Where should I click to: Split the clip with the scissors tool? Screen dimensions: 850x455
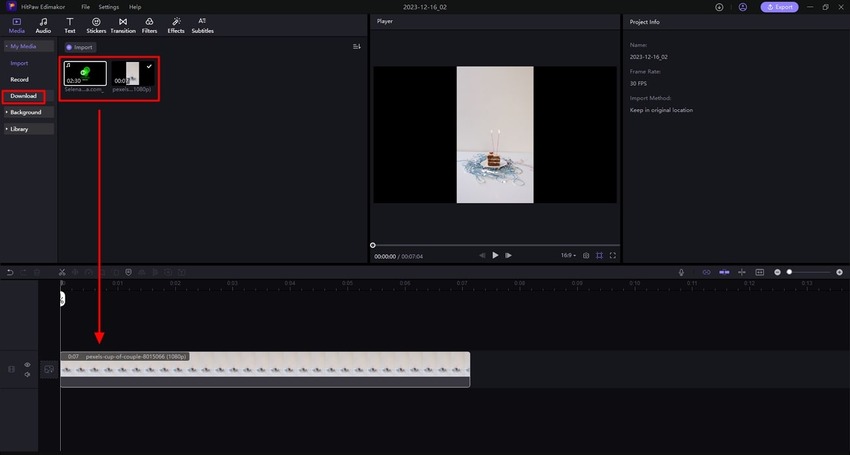click(62, 272)
